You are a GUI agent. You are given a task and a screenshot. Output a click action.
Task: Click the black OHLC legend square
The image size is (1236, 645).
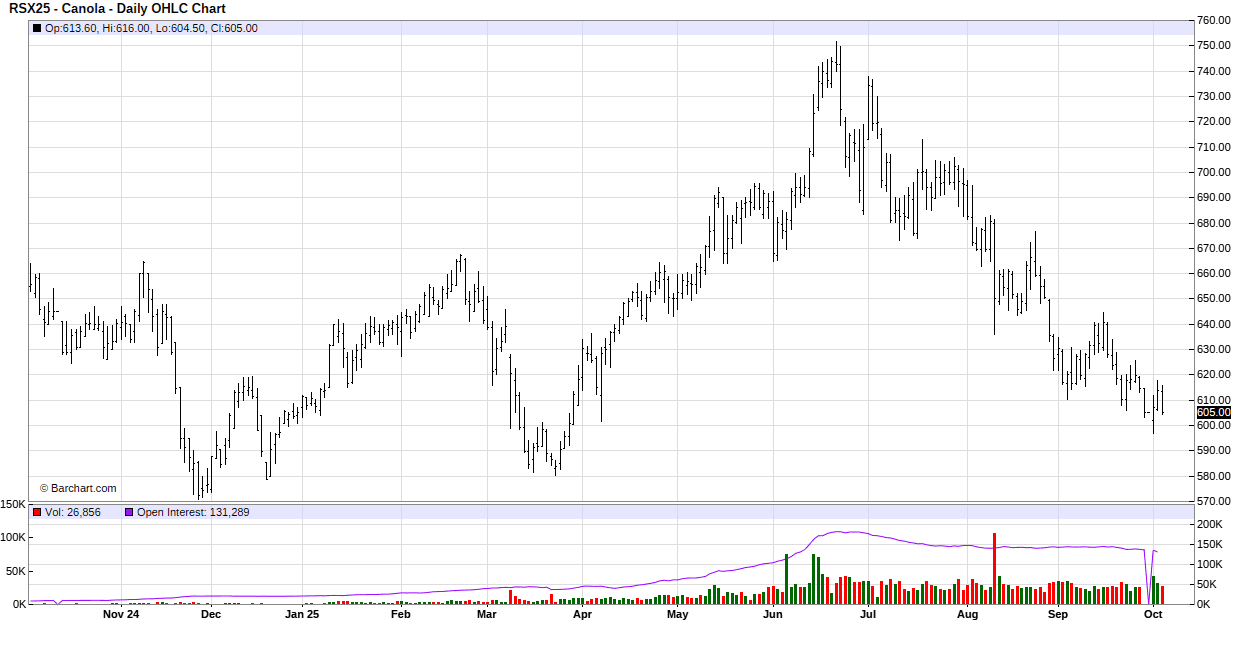(37, 28)
